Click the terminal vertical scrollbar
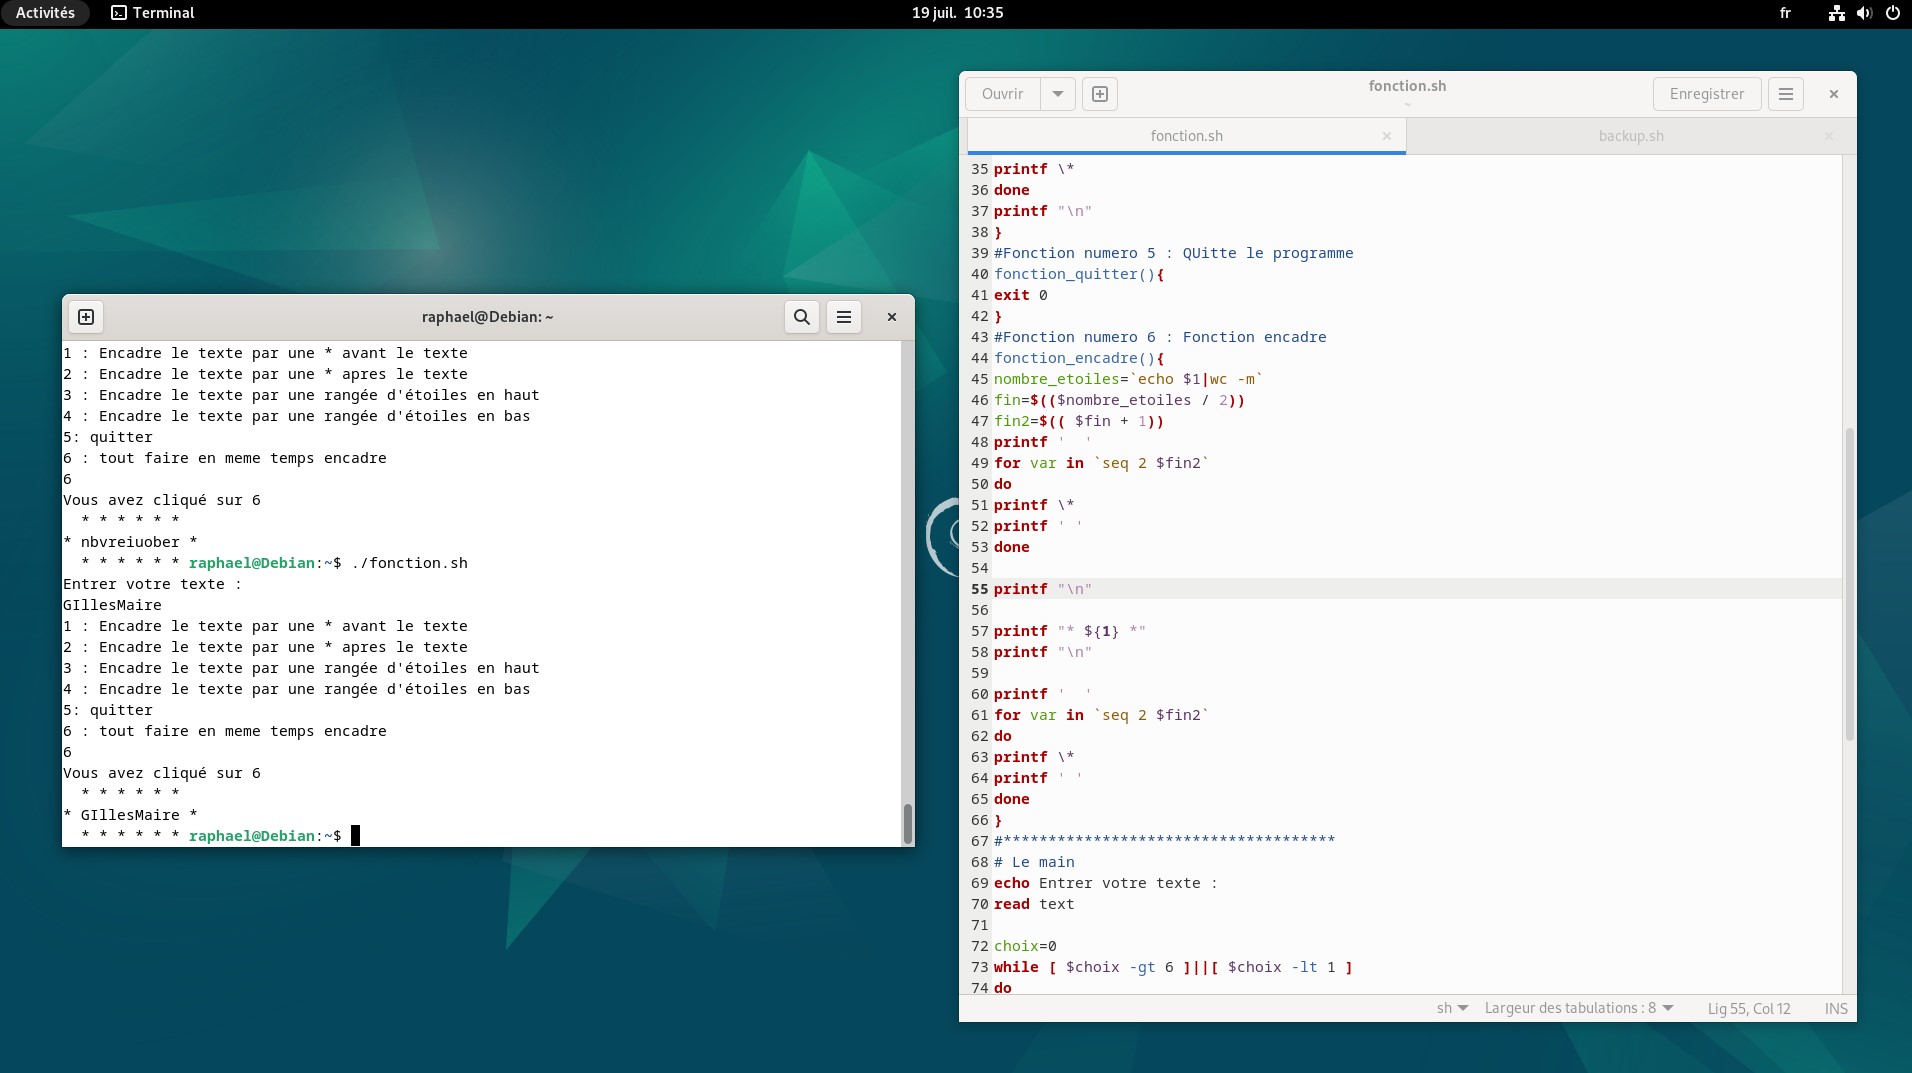 (907, 822)
